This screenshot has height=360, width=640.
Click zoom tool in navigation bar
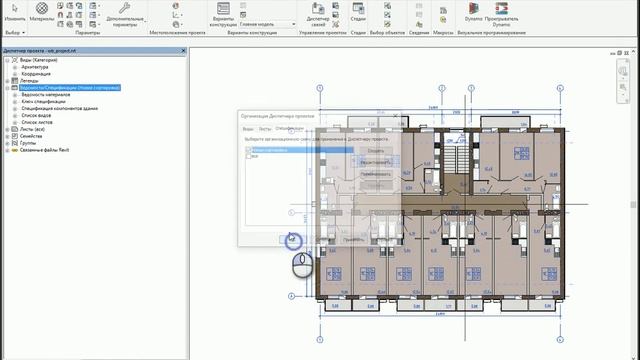tap(622, 88)
